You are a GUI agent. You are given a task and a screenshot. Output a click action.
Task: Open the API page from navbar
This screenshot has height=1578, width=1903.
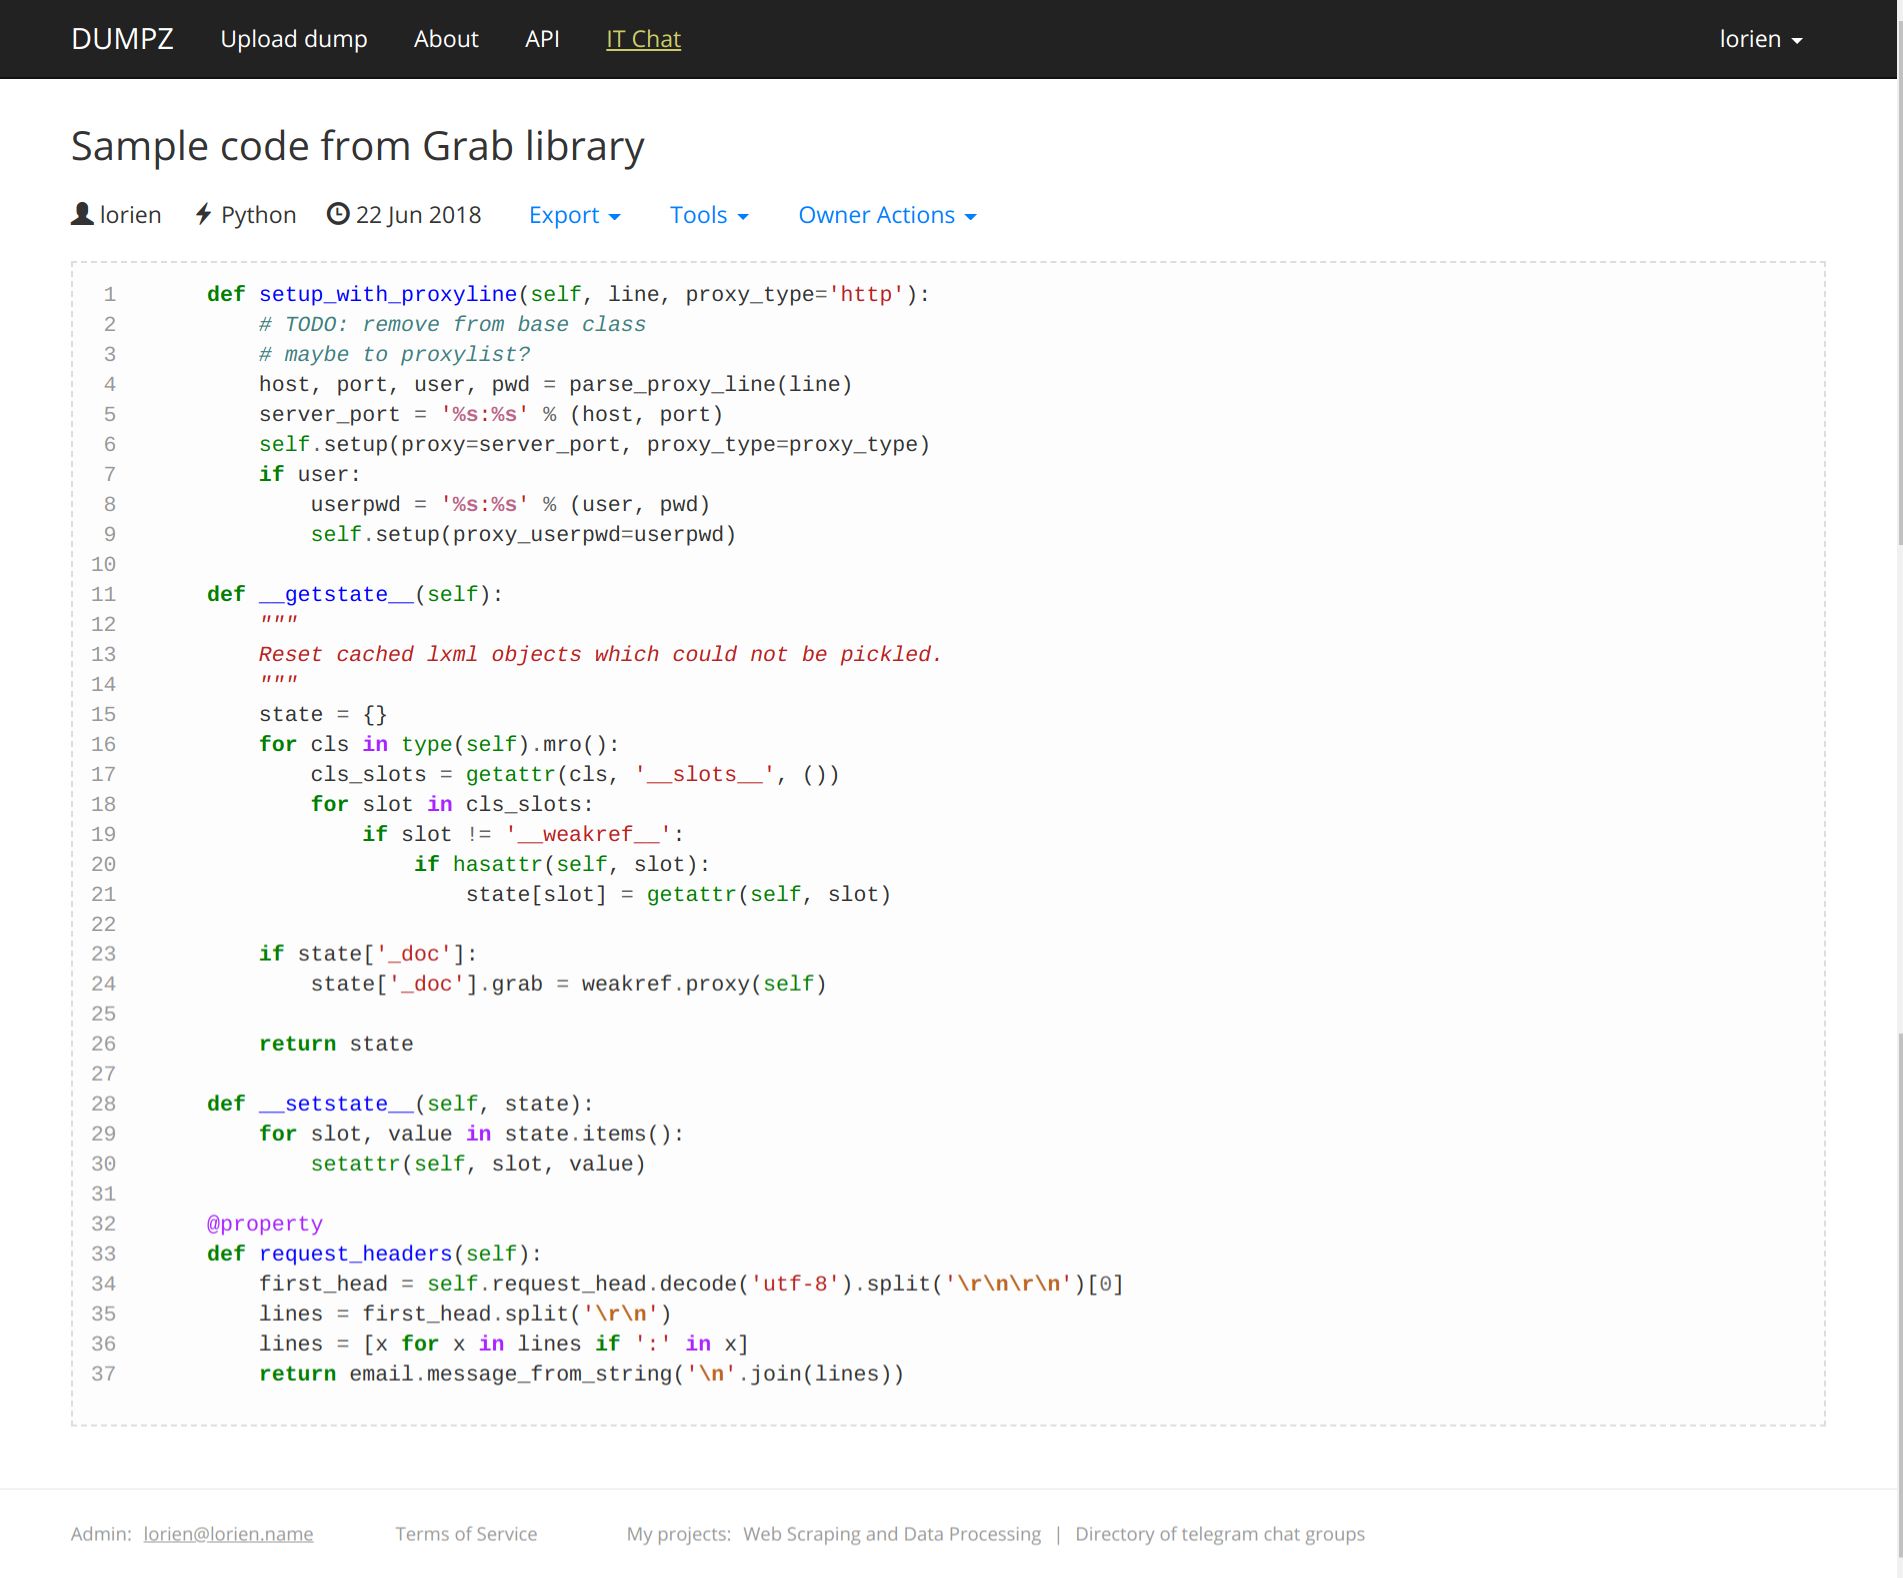point(542,39)
